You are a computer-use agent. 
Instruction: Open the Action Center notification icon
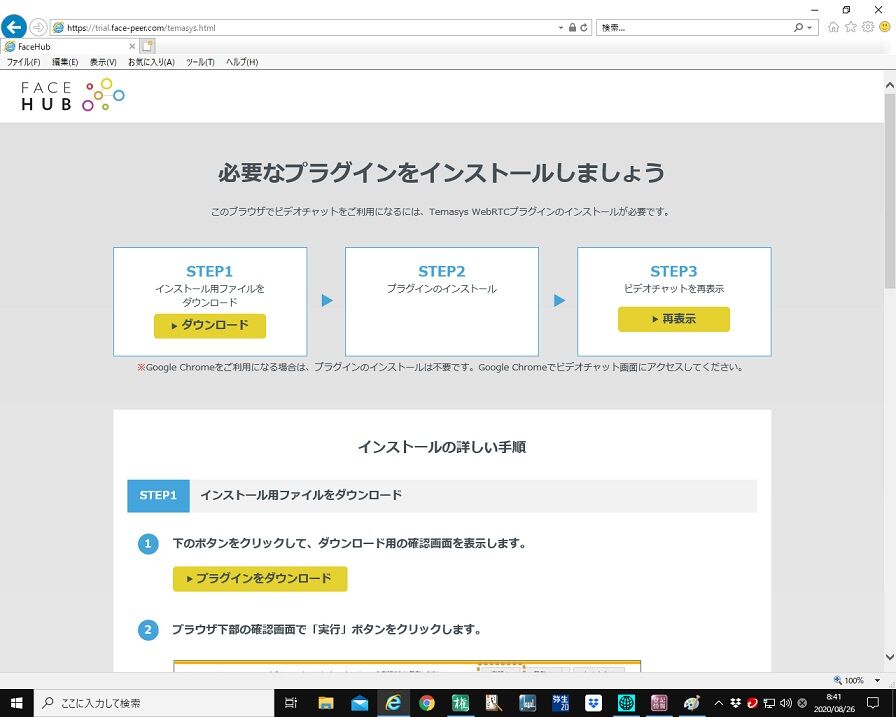pyautogui.click(x=873, y=703)
